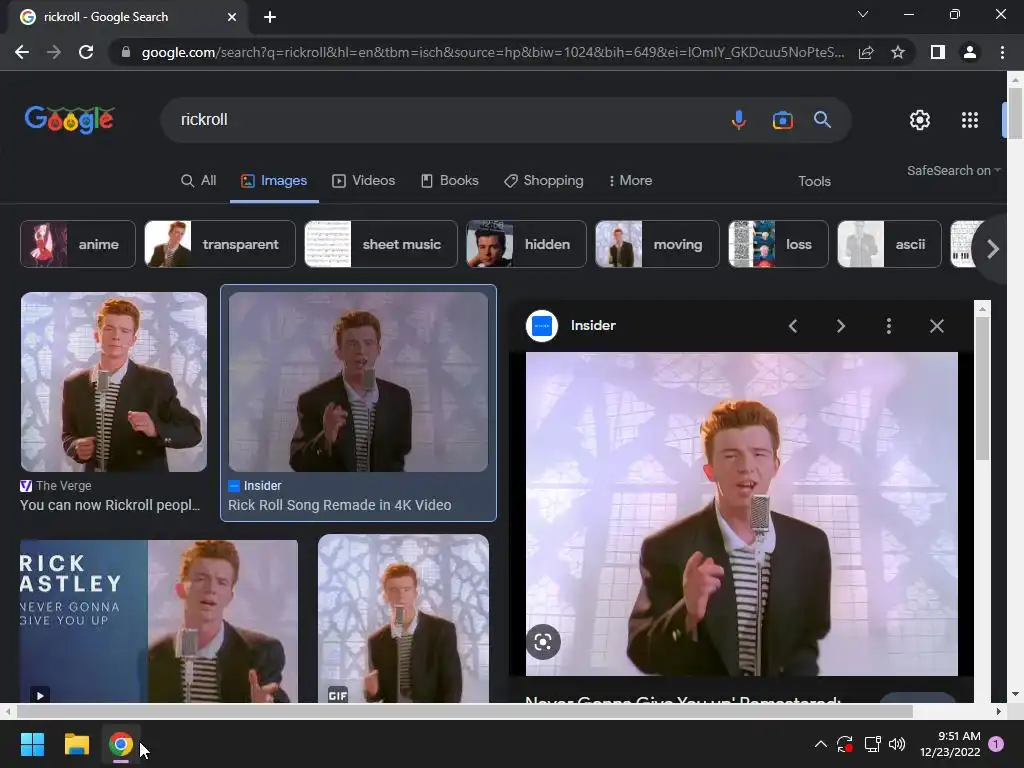Switch to the Books tab
Viewport: 1024px width, 768px height.
449,181
